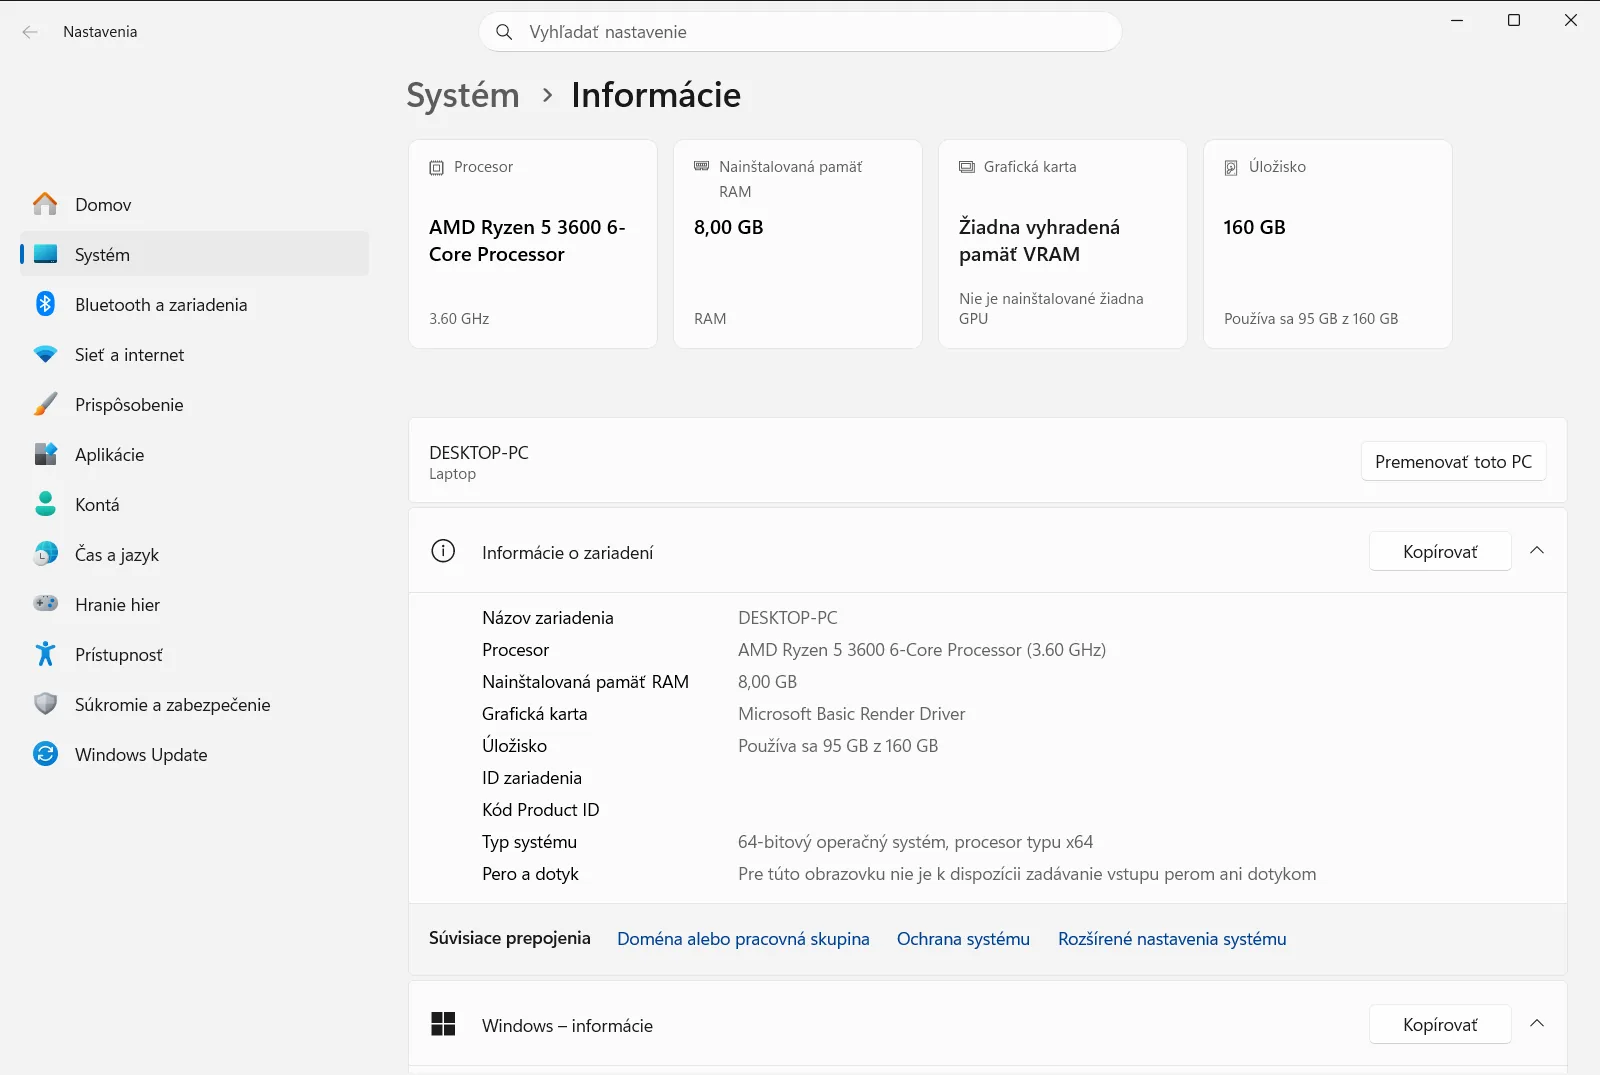Image resolution: width=1600 pixels, height=1075 pixels.
Task: Select Microsoft Basic Render Driver text
Action: [852, 714]
